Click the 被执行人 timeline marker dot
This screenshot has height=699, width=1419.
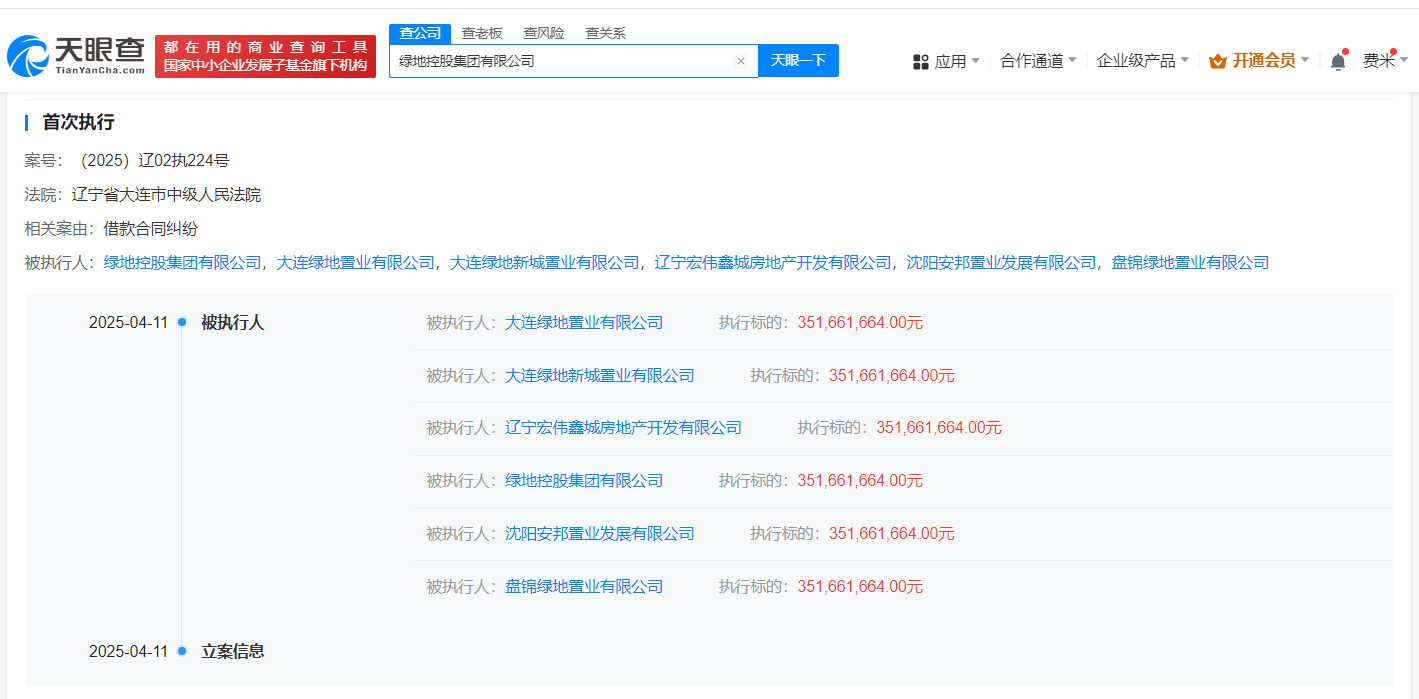tap(182, 322)
